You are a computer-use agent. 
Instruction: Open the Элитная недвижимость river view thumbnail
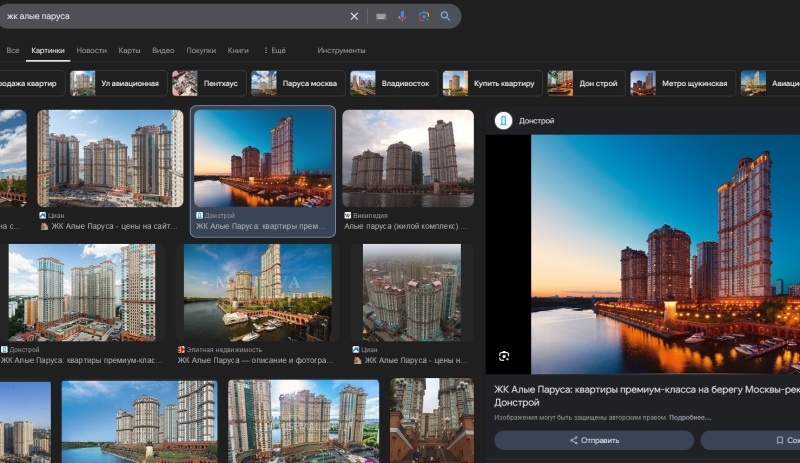pyautogui.click(x=258, y=293)
